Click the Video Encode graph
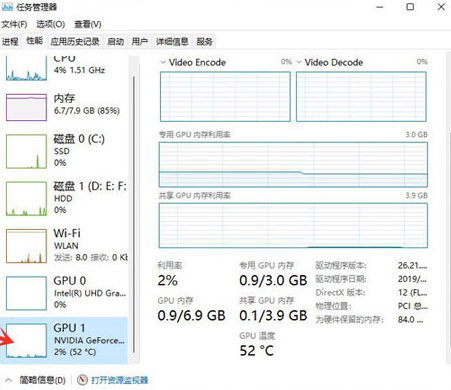The height and width of the screenshot is (390, 451). coord(225,97)
